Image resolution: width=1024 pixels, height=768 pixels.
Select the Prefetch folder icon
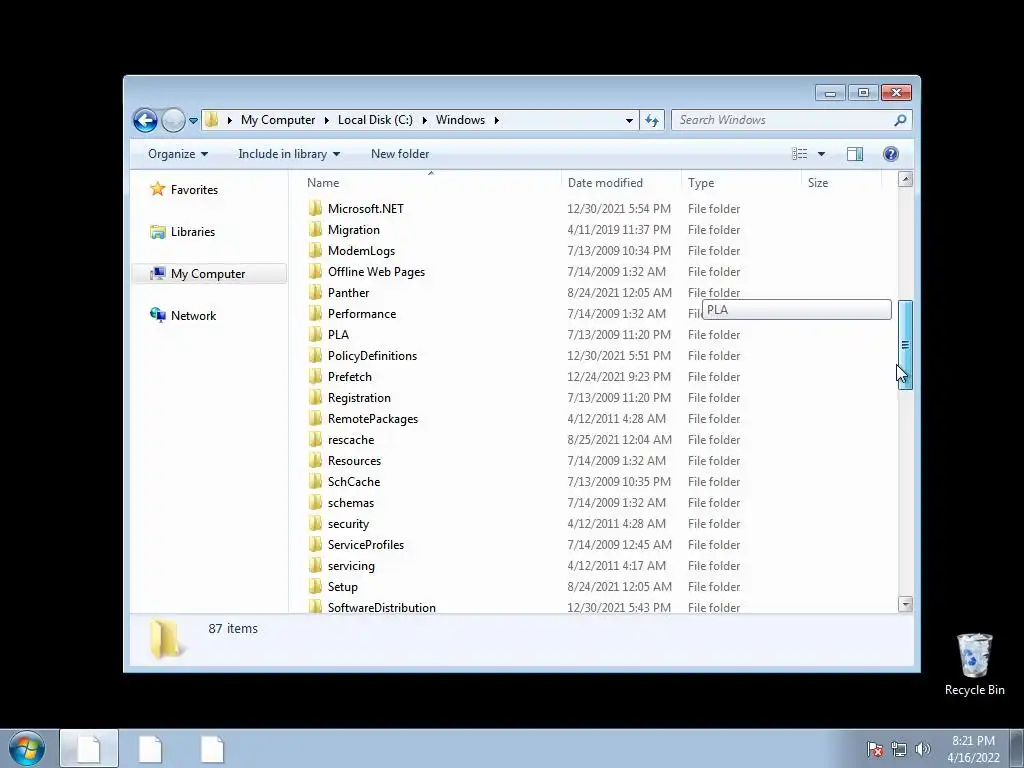point(315,376)
